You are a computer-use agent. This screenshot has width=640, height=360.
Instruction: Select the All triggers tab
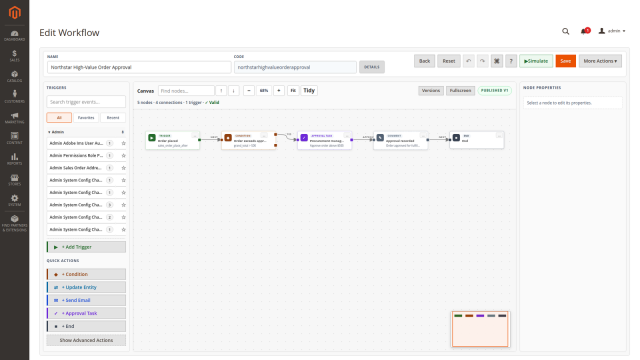(x=59, y=118)
